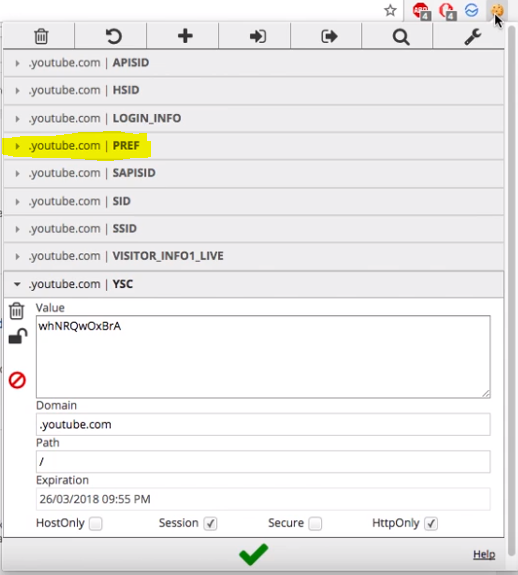Expand the LOGIN_INFO cookie entry

pyautogui.click(x=254, y=118)
